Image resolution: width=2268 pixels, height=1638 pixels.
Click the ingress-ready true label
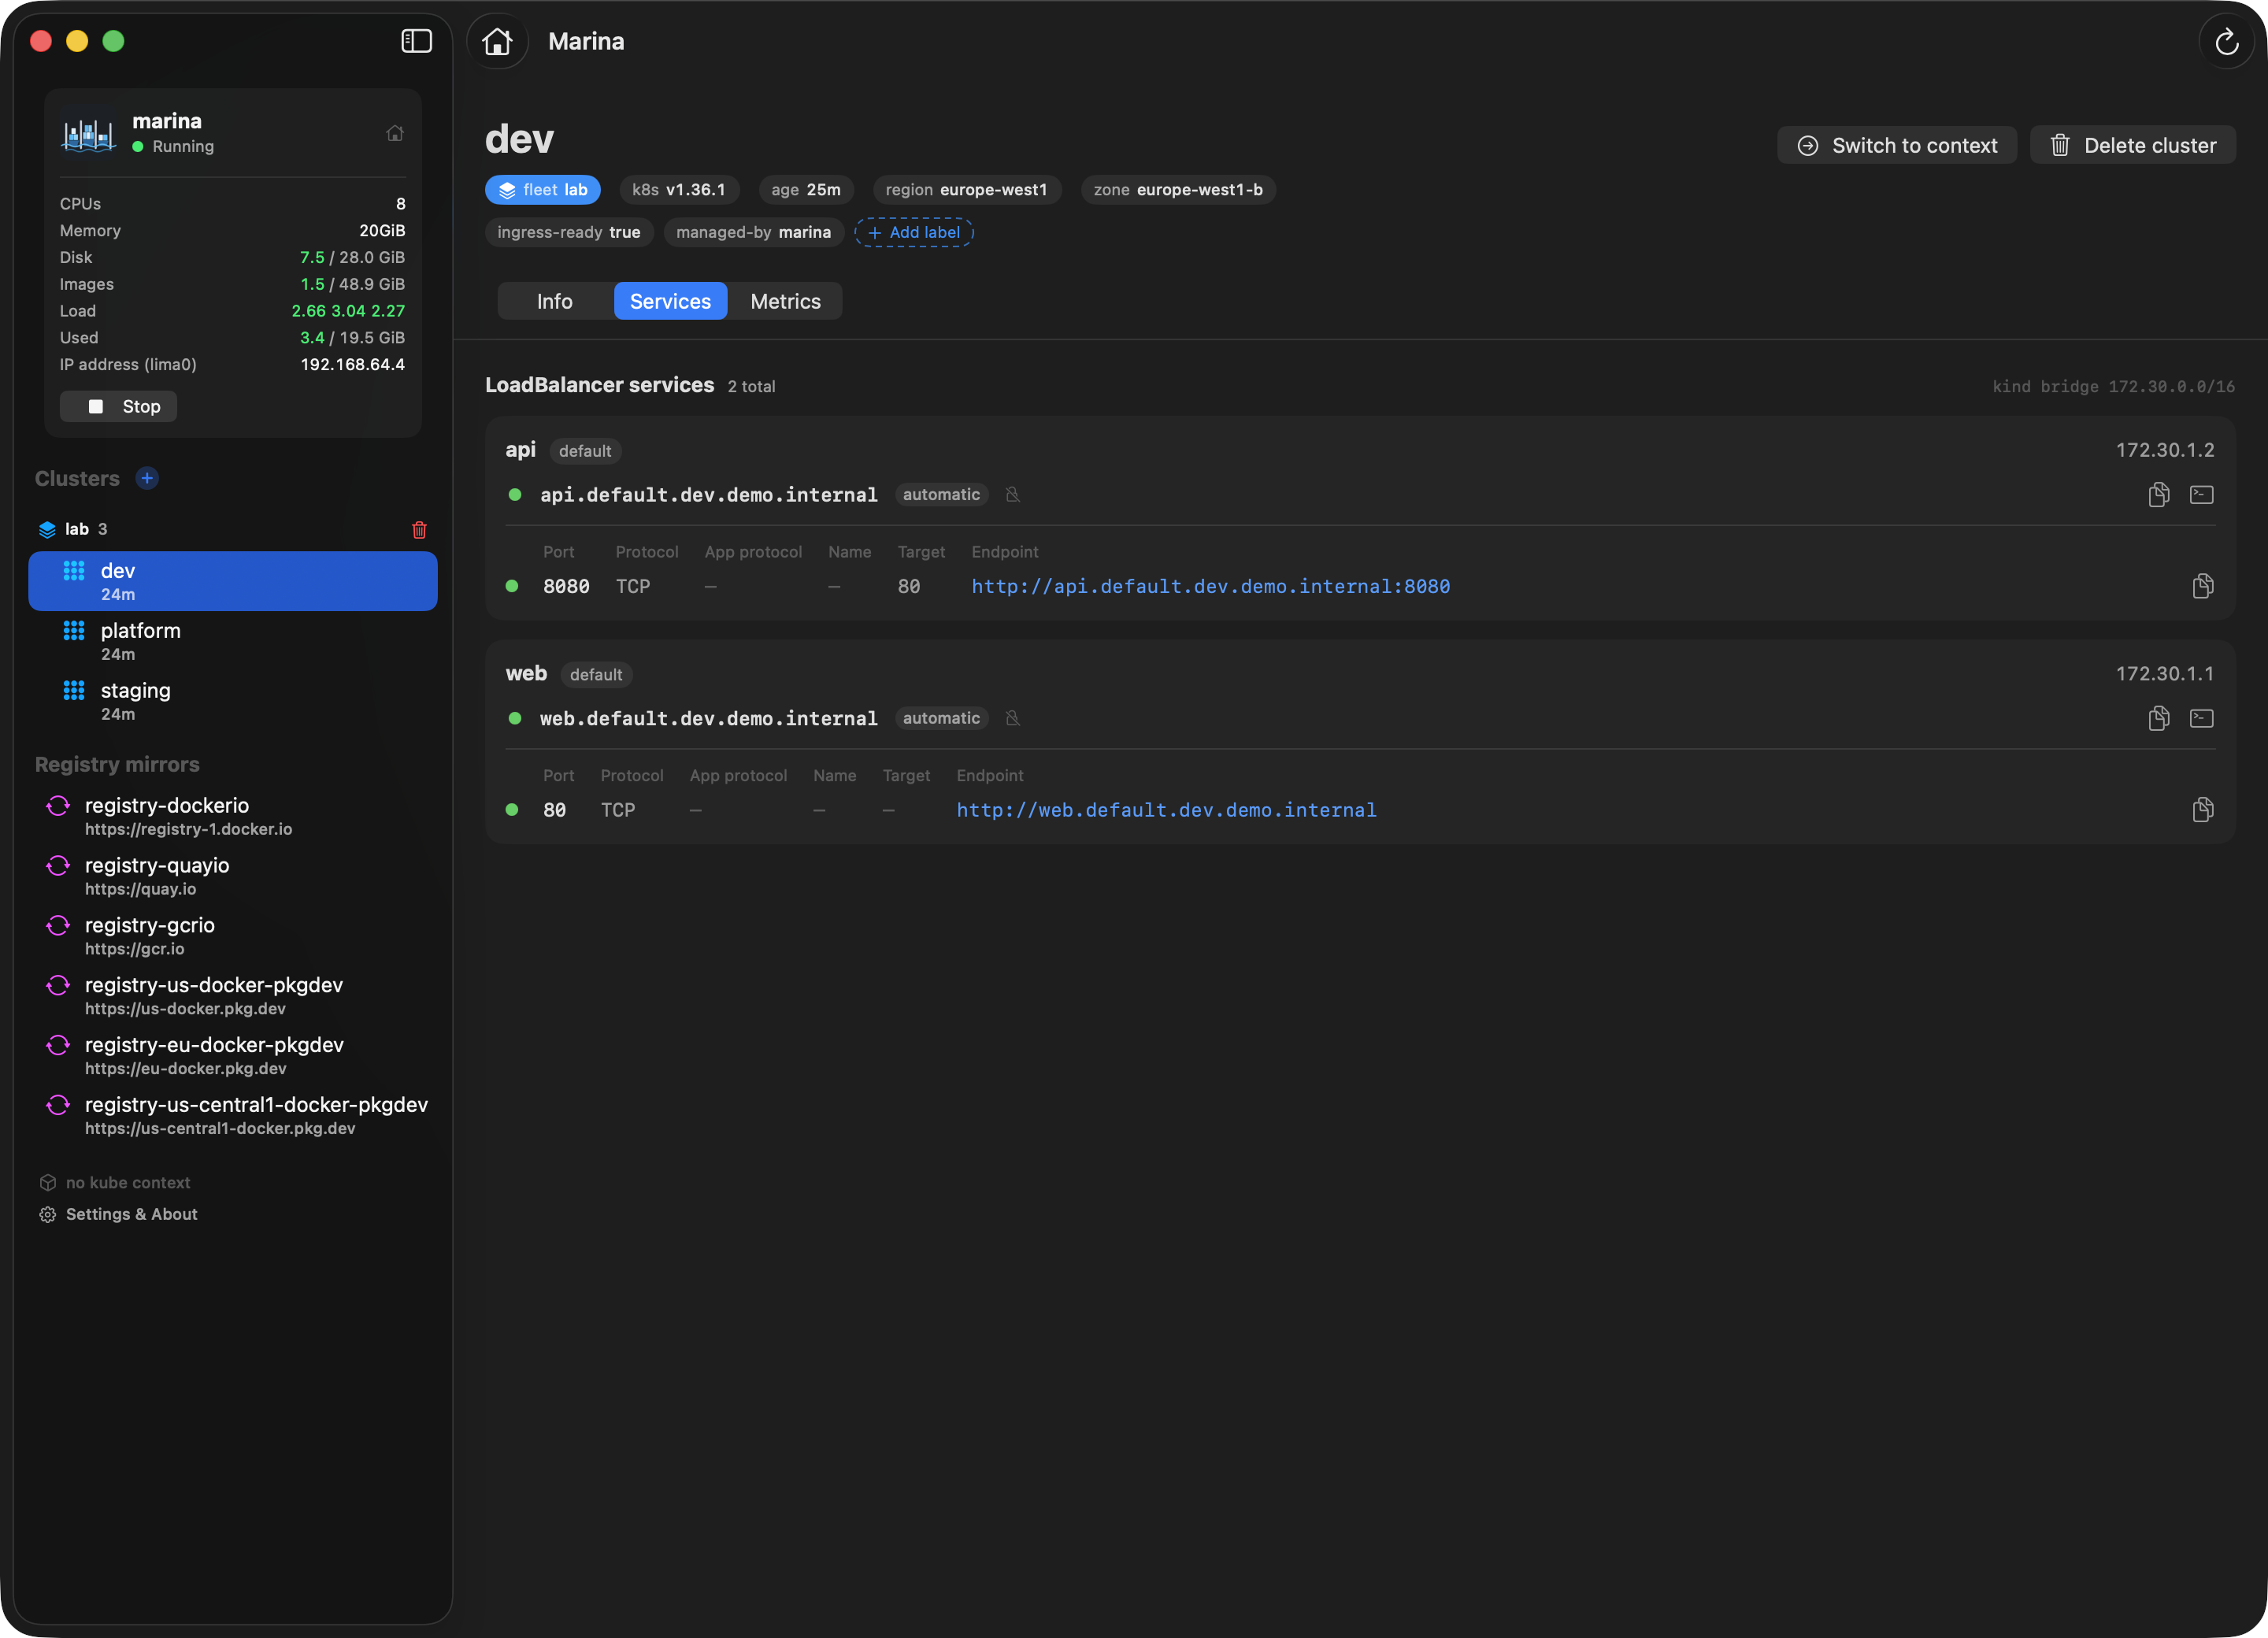[569, 232]
